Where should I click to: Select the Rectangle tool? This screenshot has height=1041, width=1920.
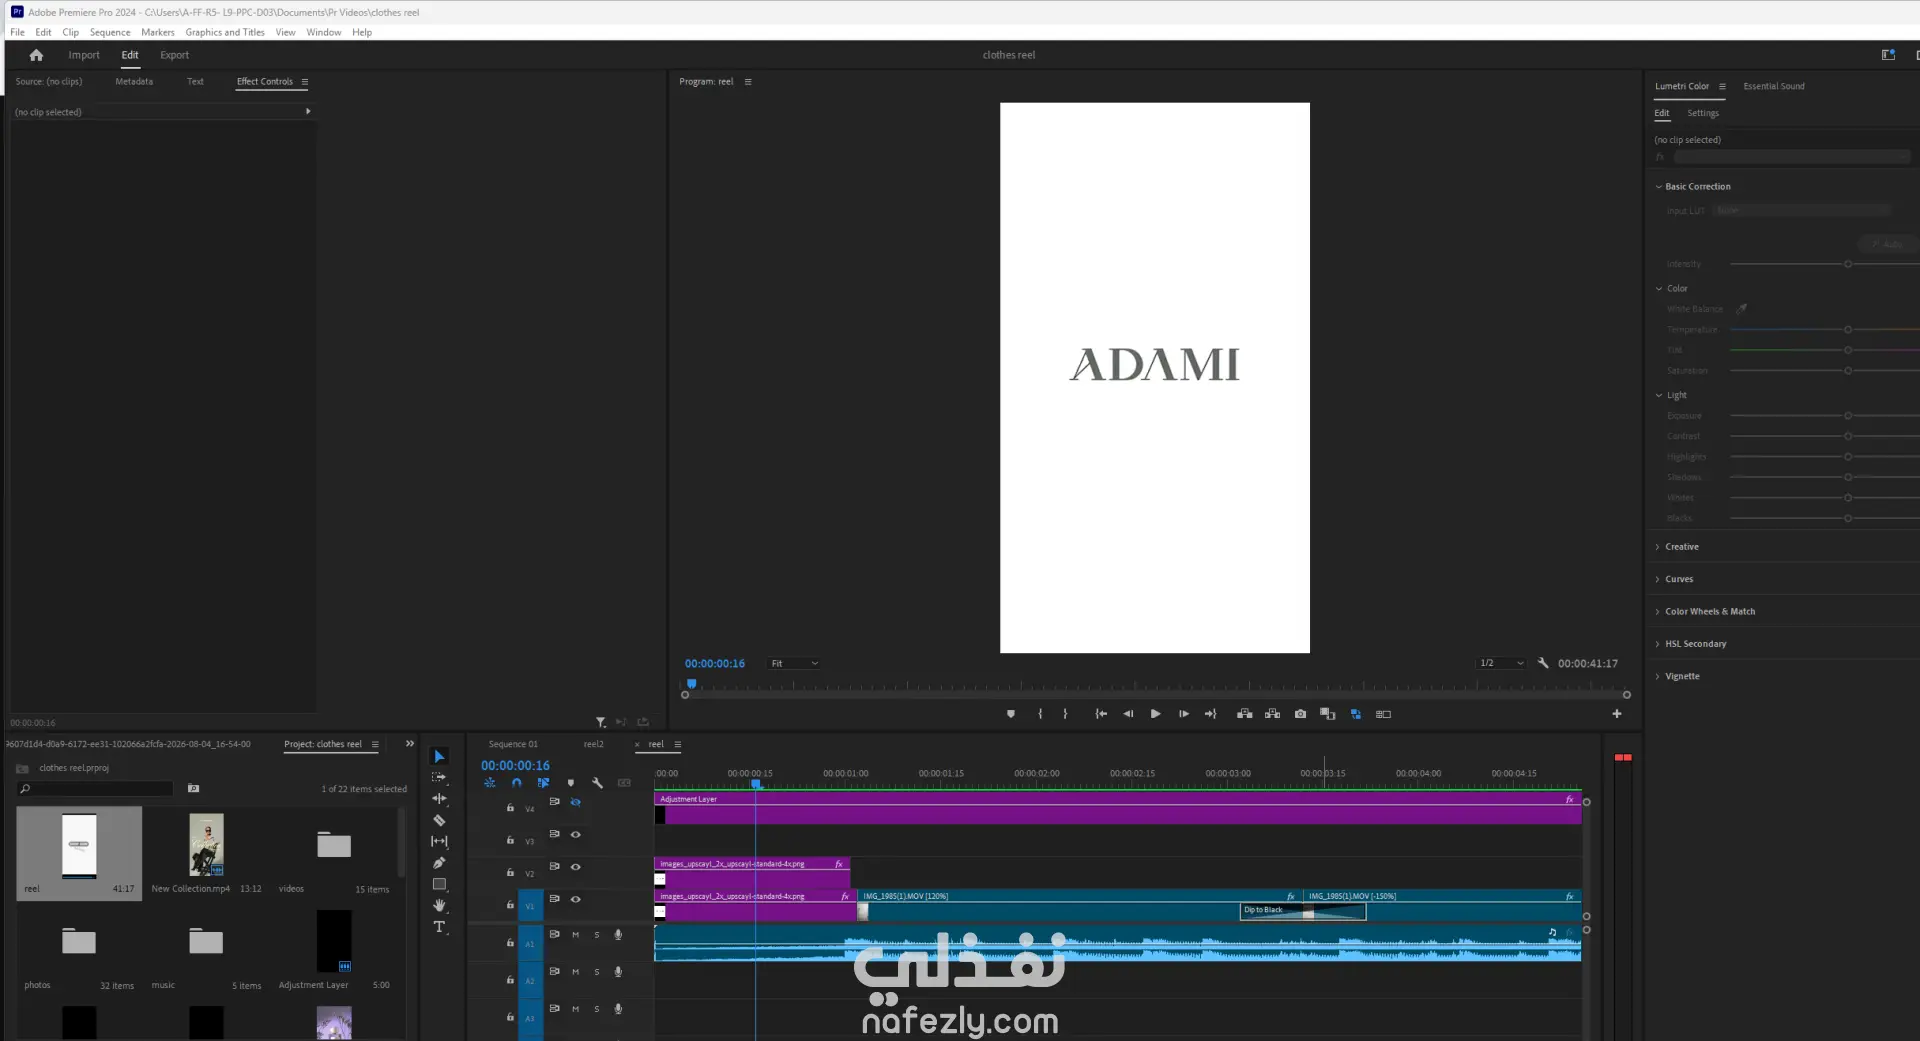pos(439,885)
